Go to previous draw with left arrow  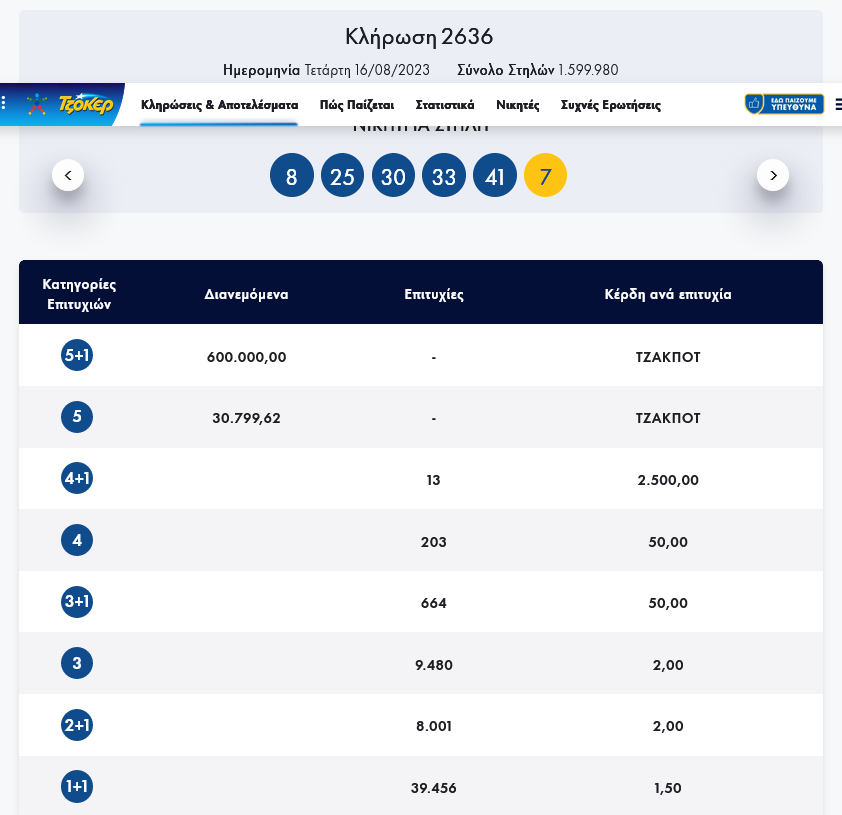[x=68, y=175]
